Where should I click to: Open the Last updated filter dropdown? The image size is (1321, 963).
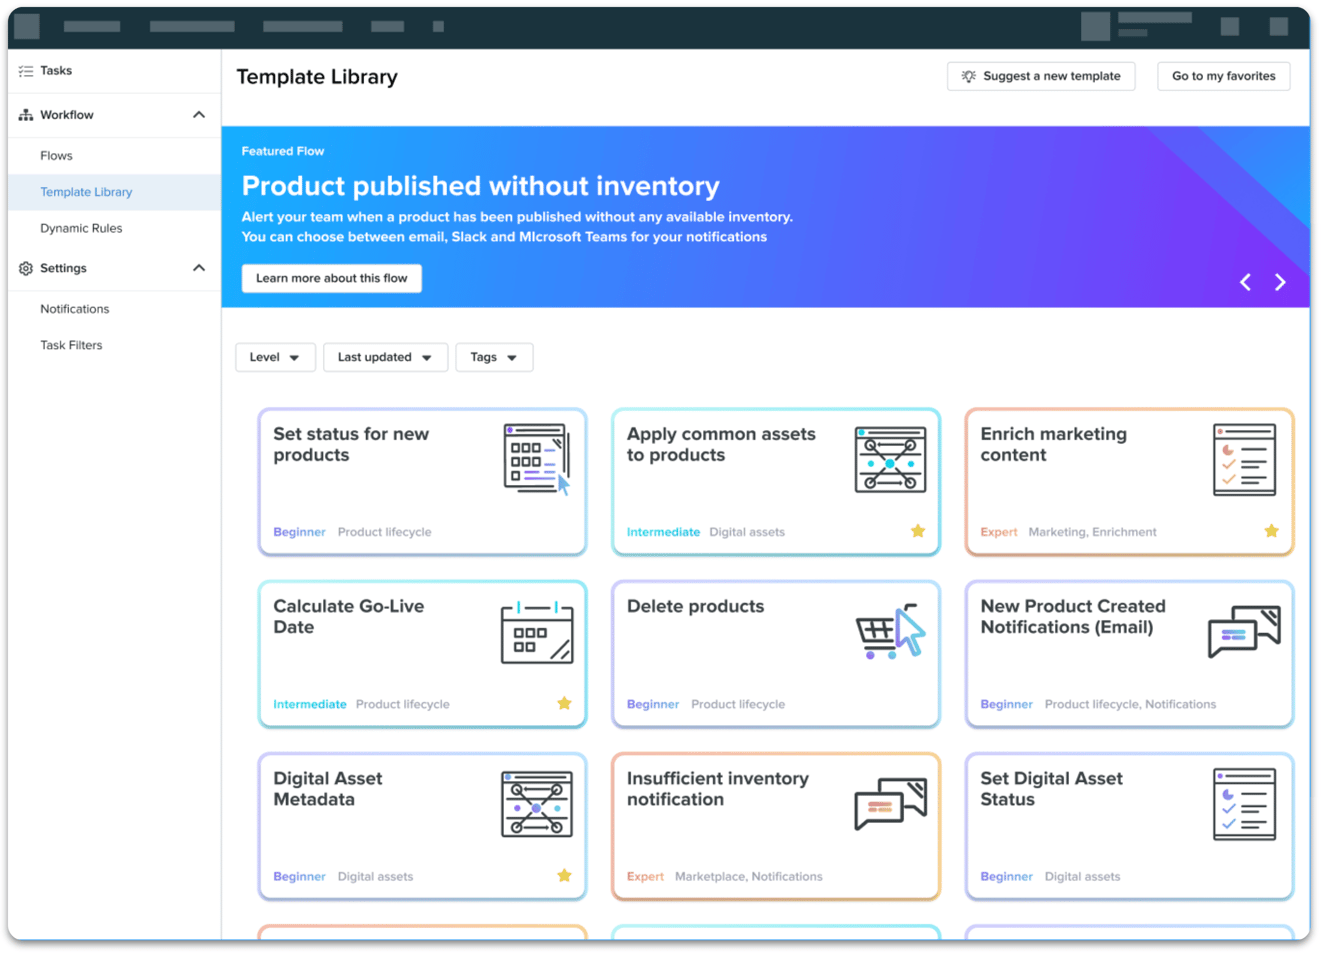coord(385,357)
